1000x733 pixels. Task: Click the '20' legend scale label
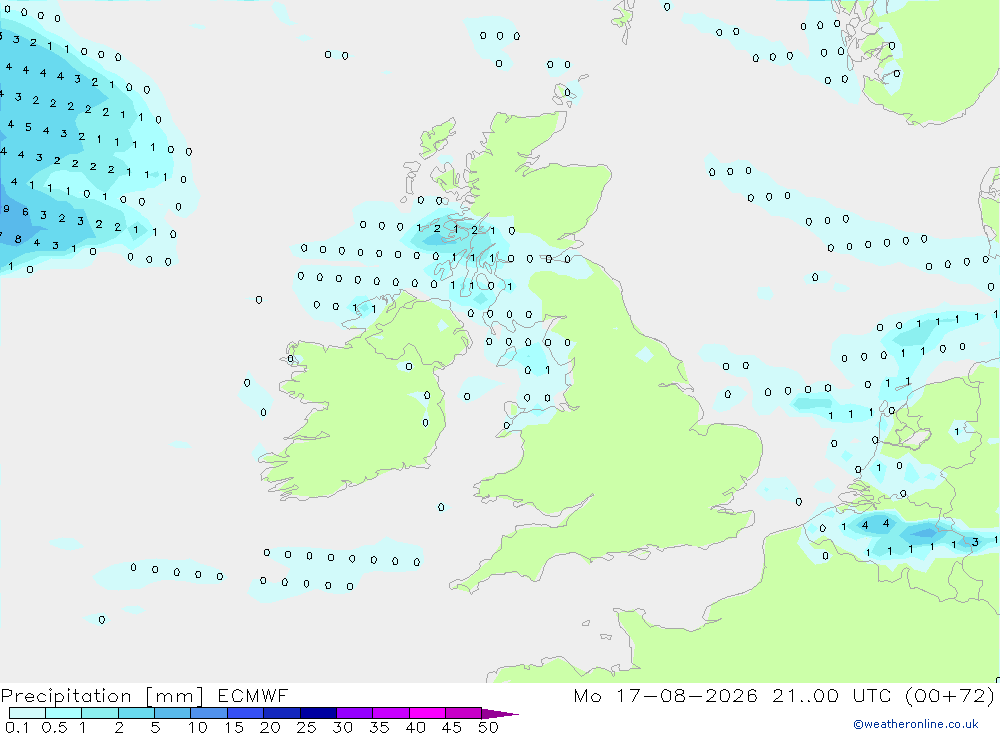click(x=270, y=727)
